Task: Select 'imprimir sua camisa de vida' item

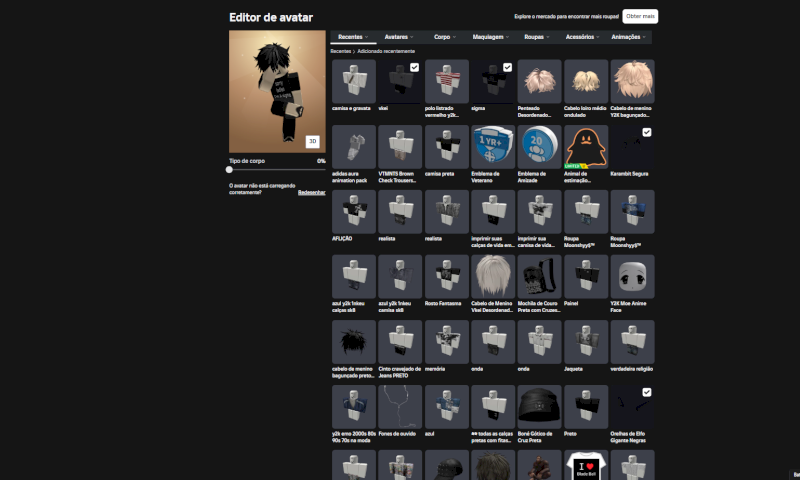Action: 539,212
